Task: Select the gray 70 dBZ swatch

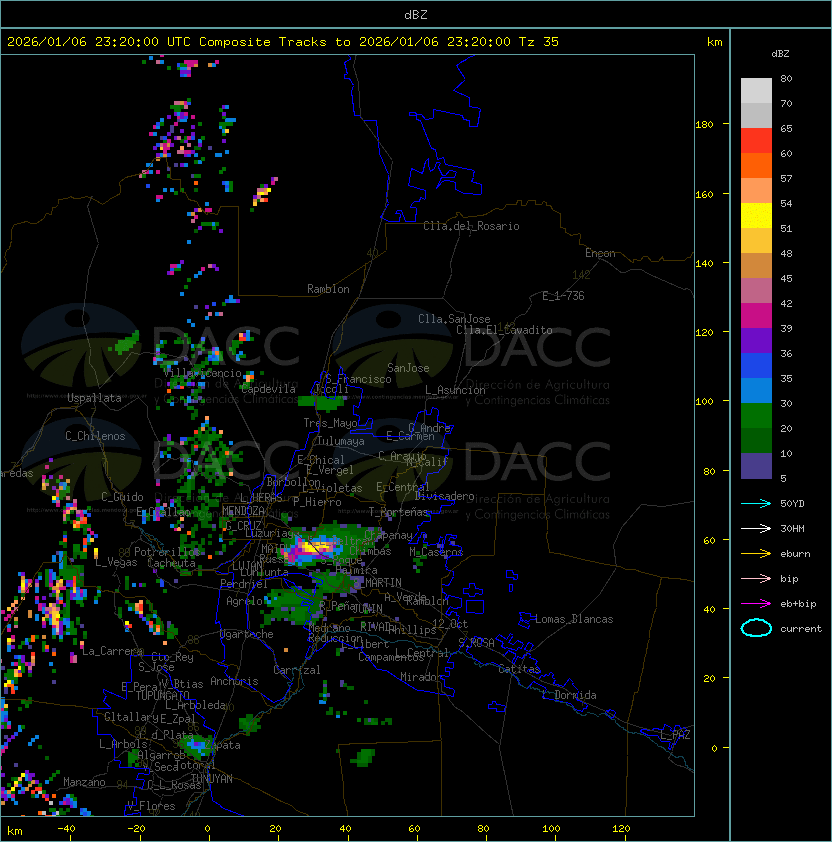Action: 756,115
